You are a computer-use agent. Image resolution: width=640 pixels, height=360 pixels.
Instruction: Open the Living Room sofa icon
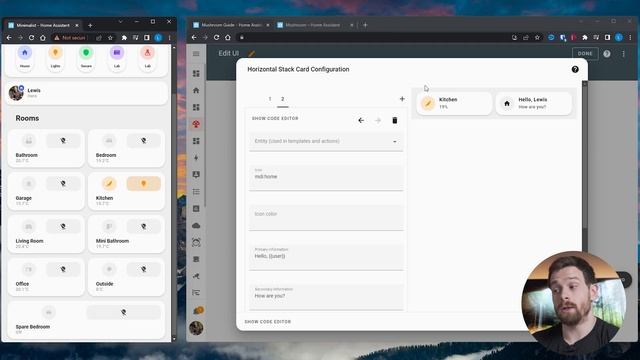tap(29, 227)
